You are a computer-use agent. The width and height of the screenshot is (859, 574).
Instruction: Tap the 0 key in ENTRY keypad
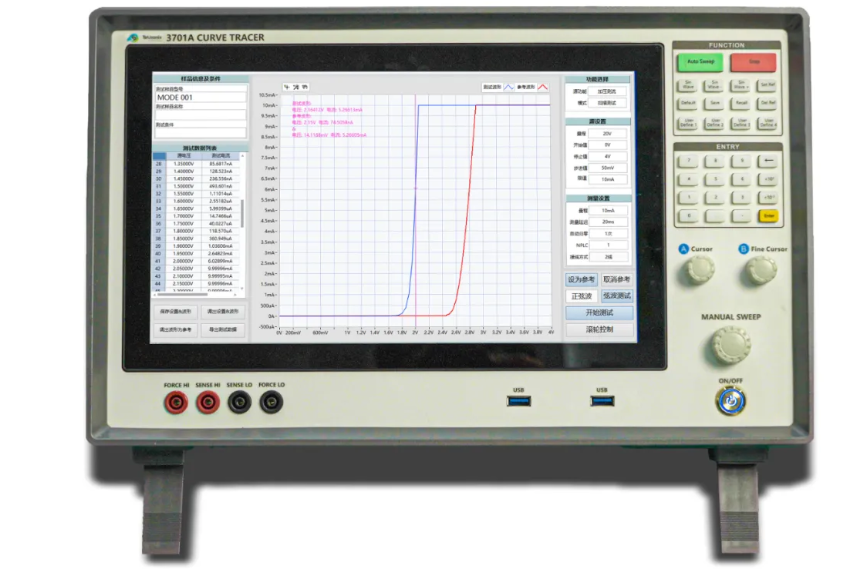689,216
